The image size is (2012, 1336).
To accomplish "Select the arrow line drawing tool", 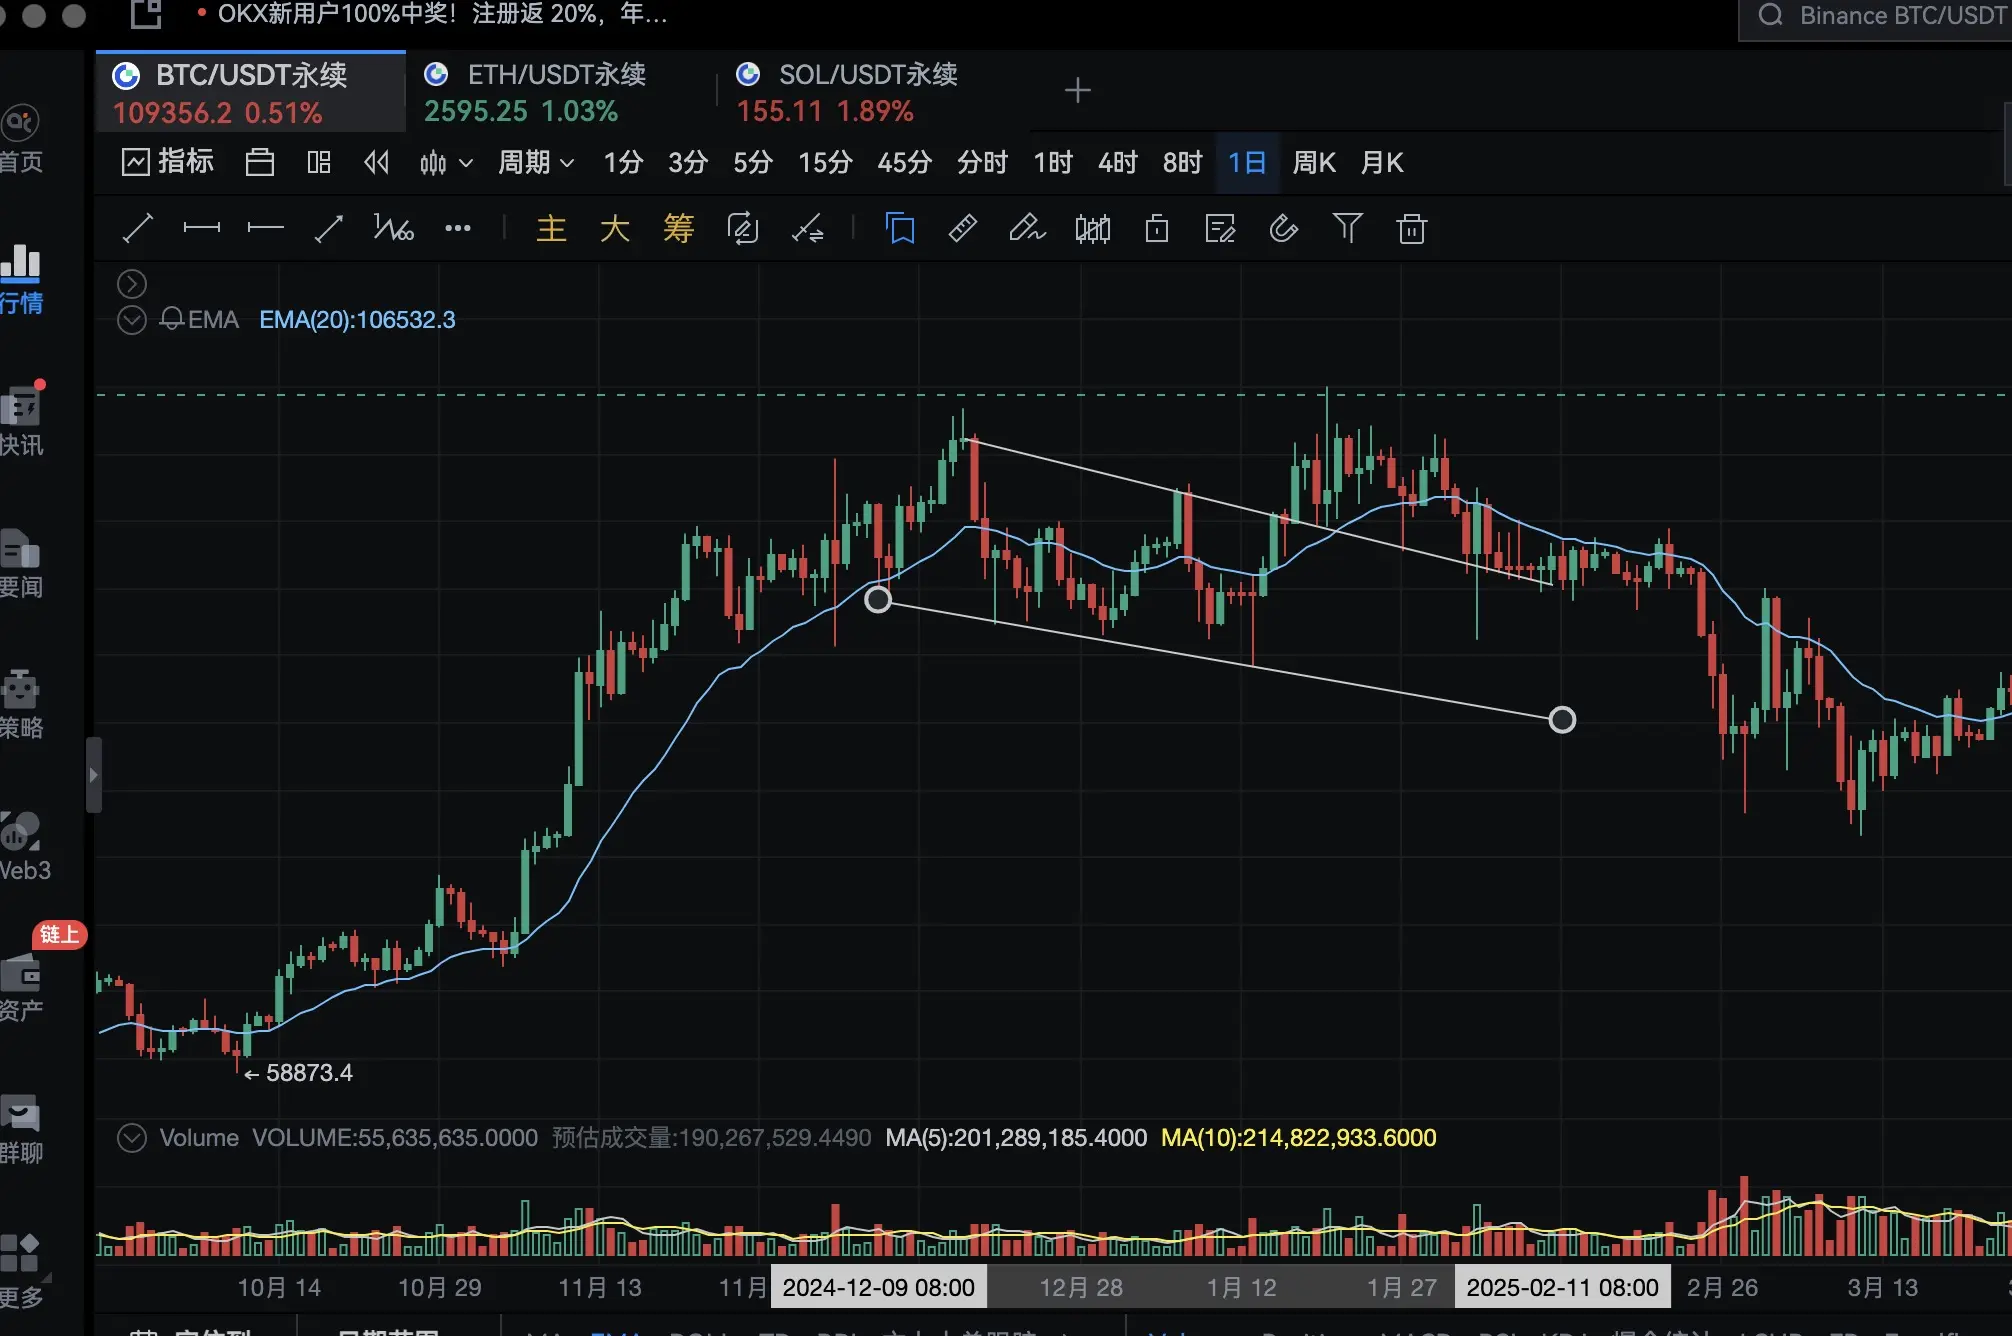I will pyautogui.click(x=329, y=229).
